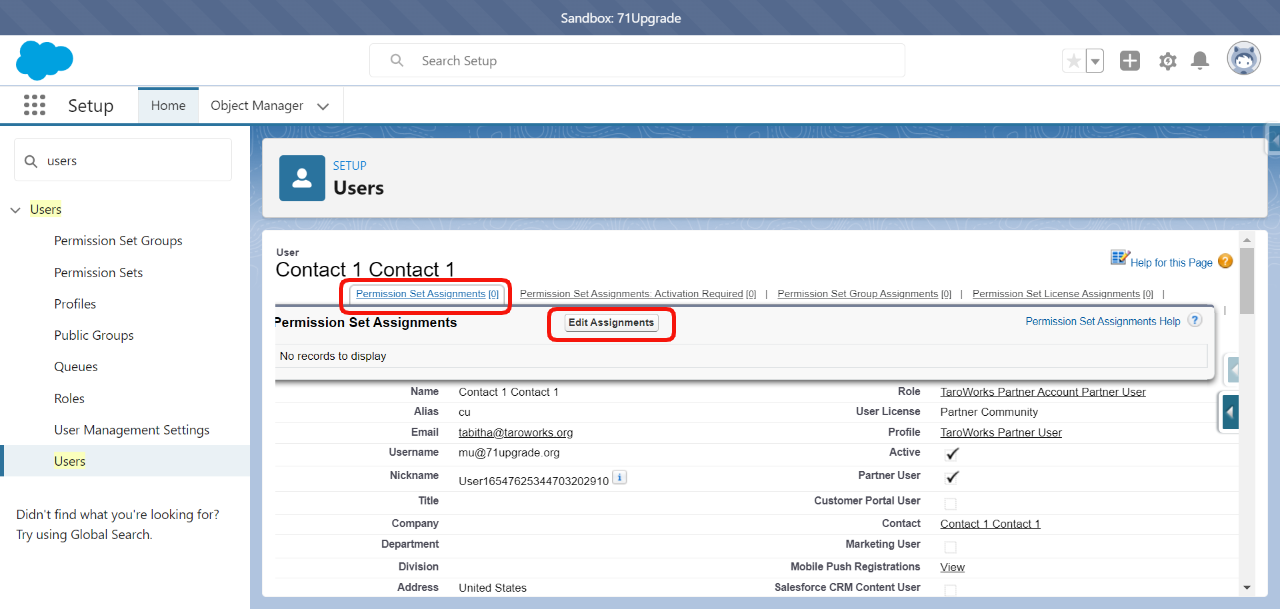Click the Nickname info icon
This screenshot has width=1280, height=609.
619,478
